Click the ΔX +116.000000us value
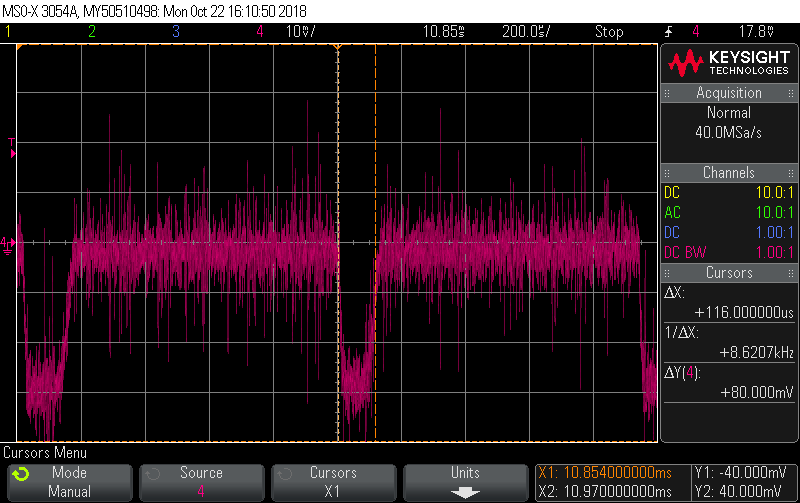800x503 pixels. (x=744, y=313)
